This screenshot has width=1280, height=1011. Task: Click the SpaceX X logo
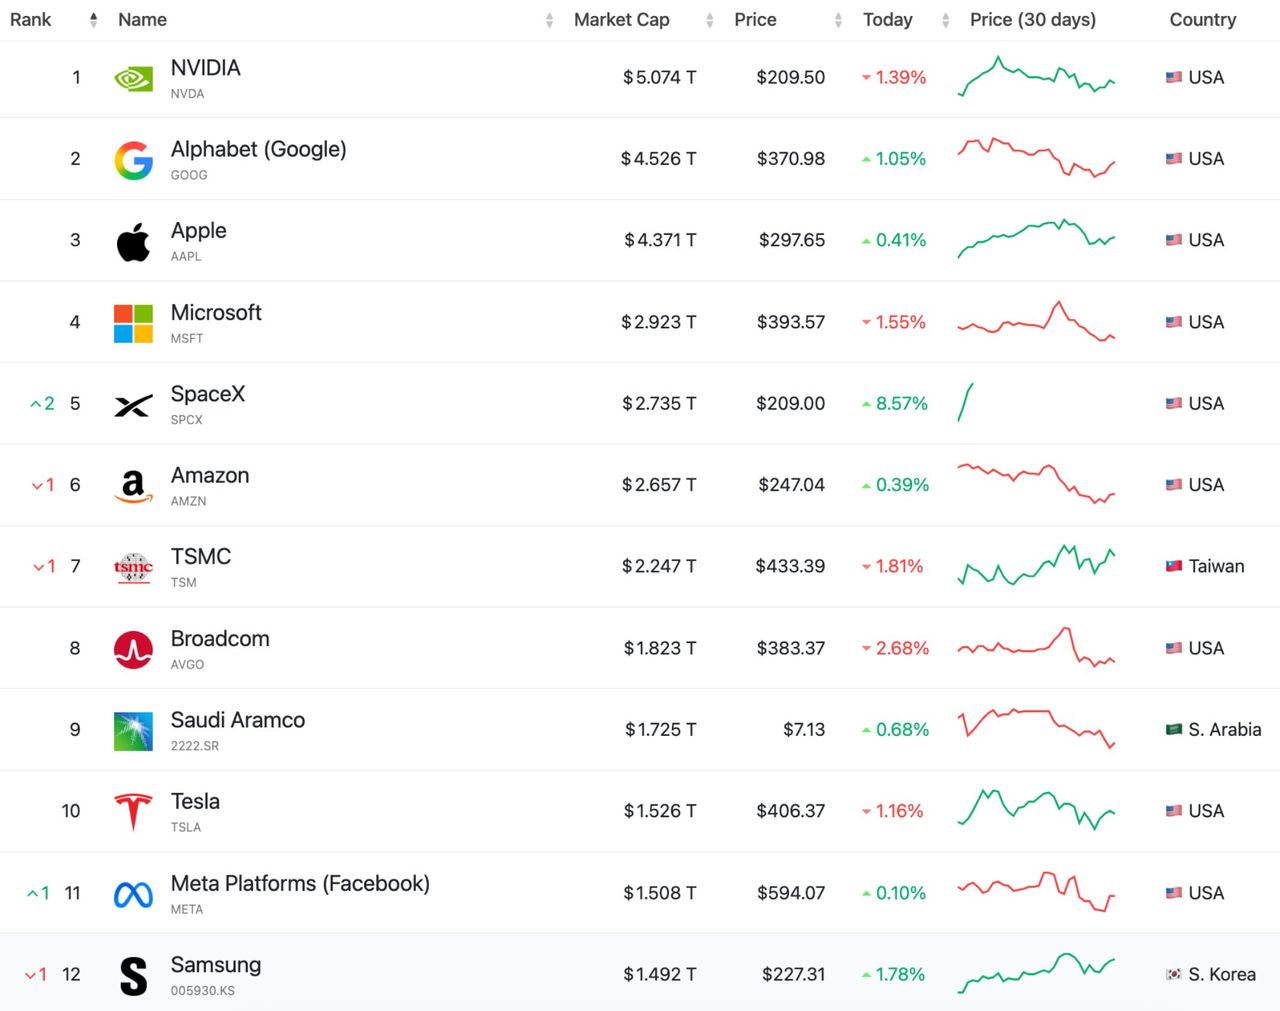click(133, 405)
